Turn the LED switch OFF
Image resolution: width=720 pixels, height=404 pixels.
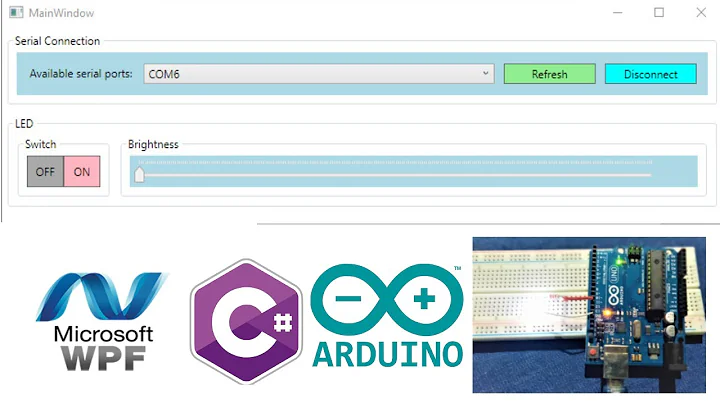point(45,171)
